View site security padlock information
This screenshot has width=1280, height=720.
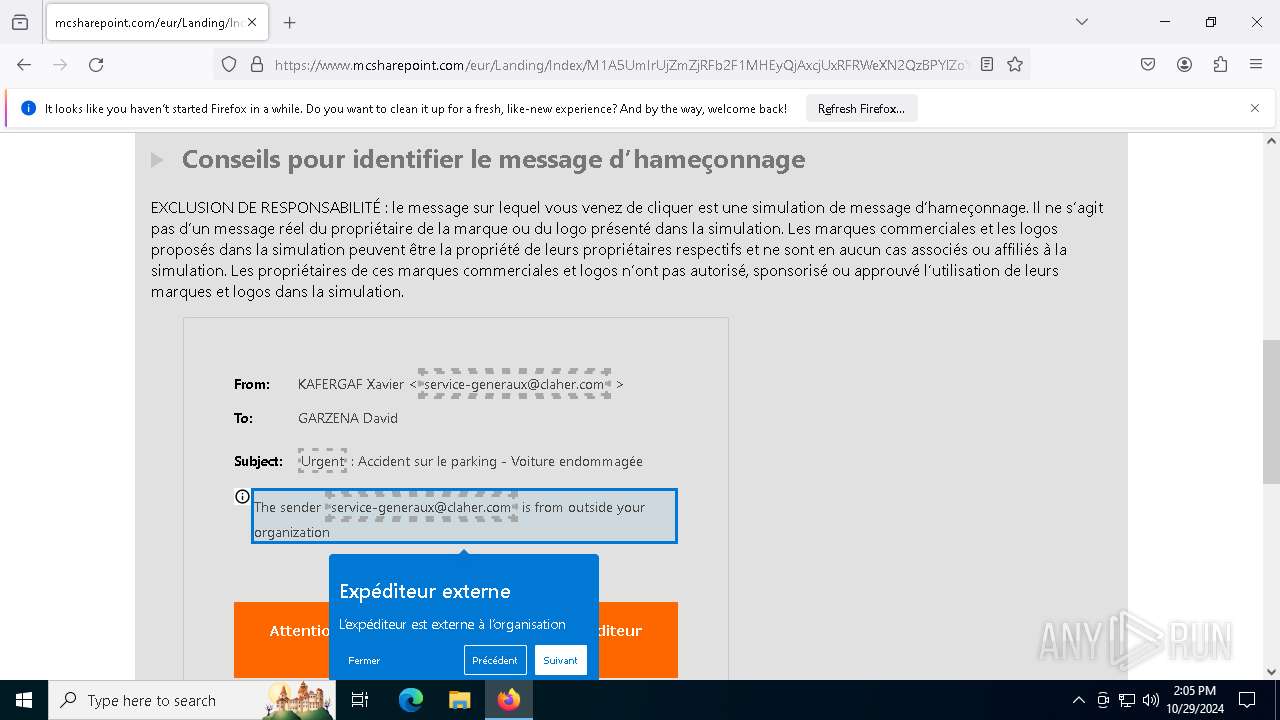(257, 64)
